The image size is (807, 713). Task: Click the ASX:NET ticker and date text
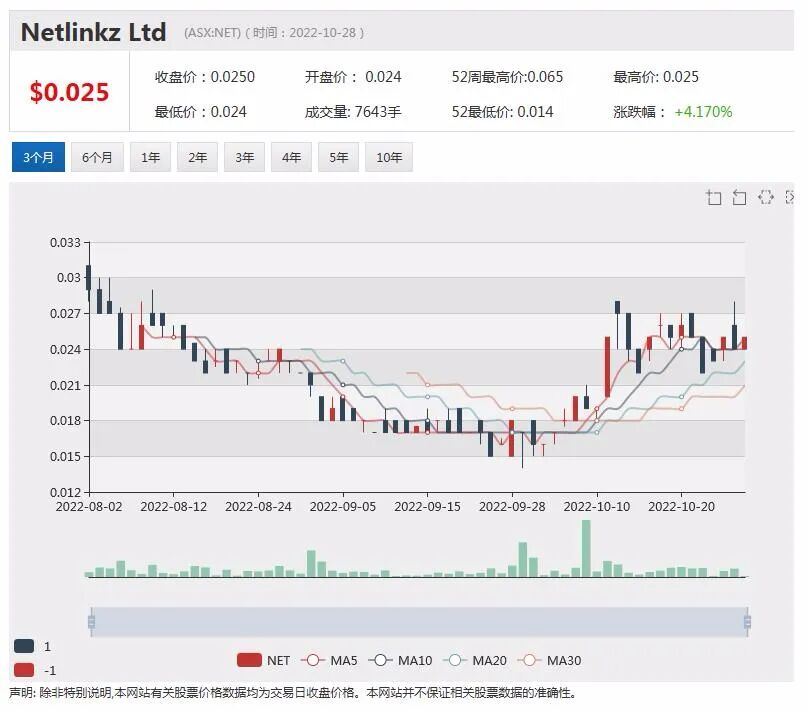tap(274, 33)
